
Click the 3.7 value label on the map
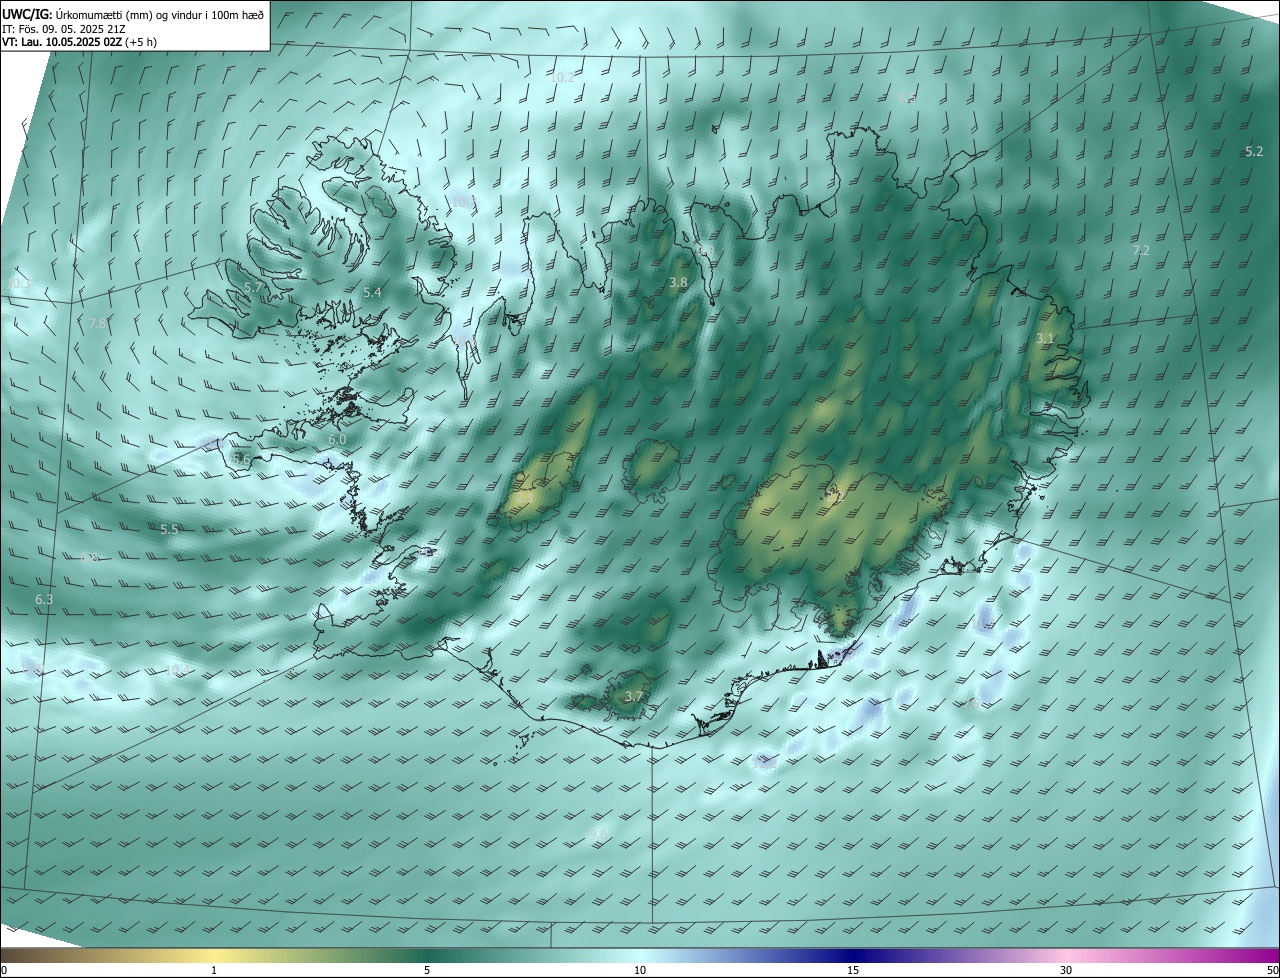pos(634,696)
